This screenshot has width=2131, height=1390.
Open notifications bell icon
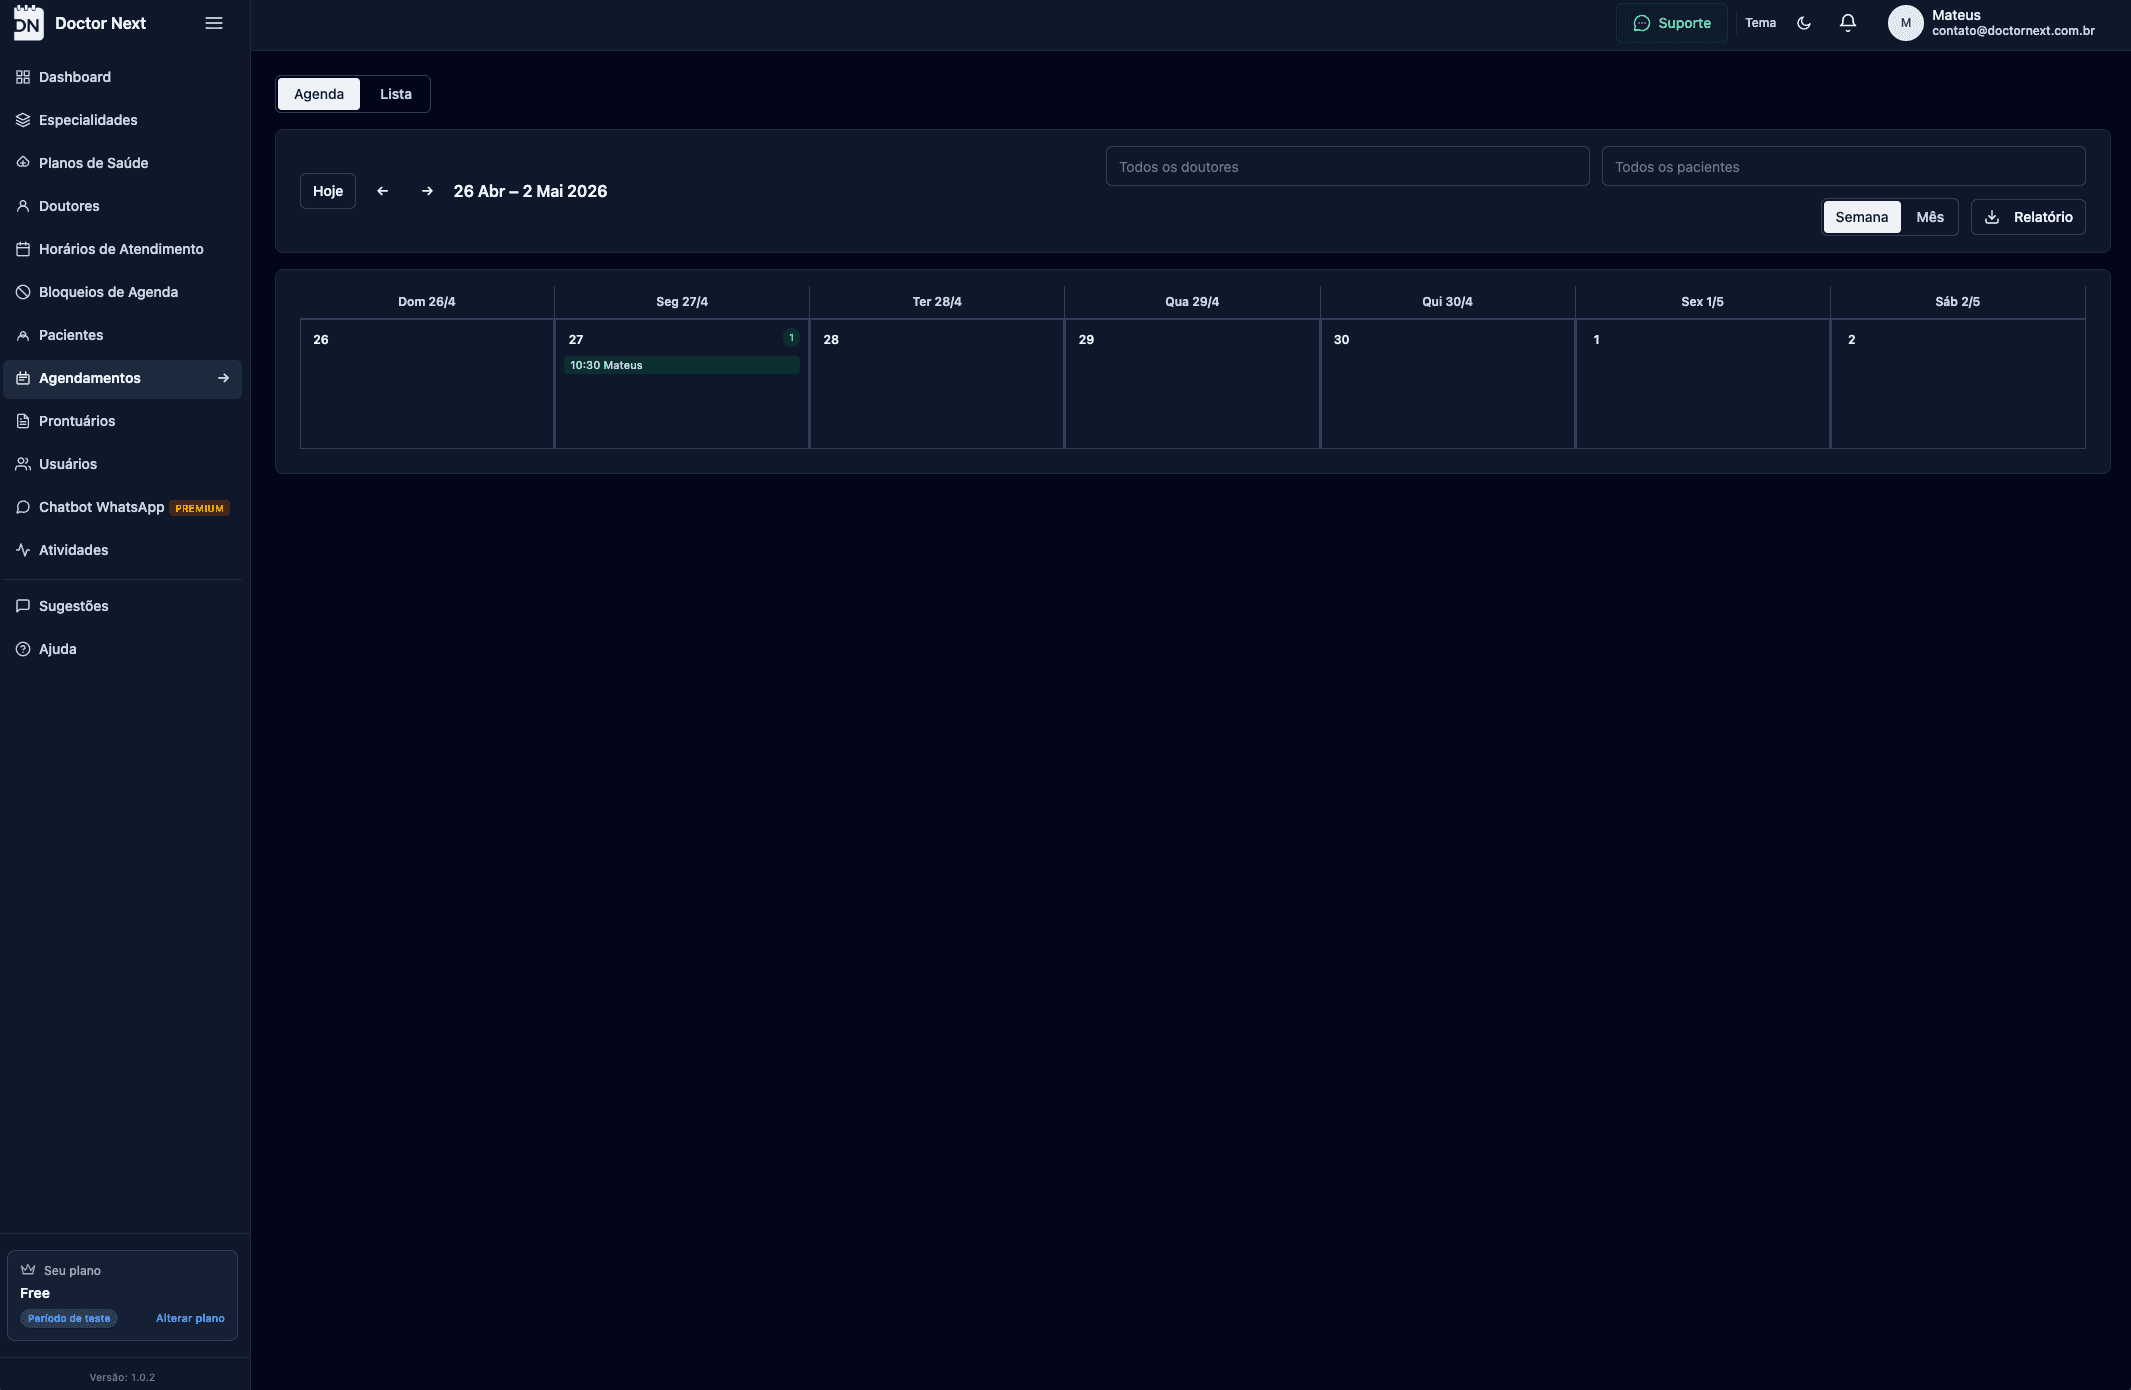pyautogui.click(x=1847, y=23)
